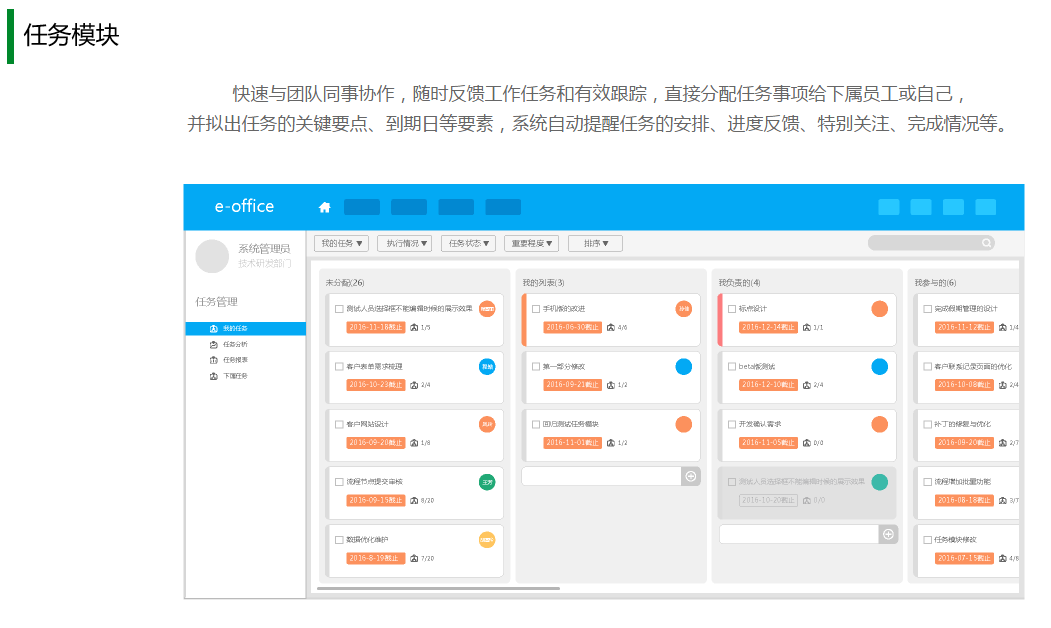Expand the 重要程度 dropdown
Viewport: 1051px width, 628px height.
tap(532, 243)
